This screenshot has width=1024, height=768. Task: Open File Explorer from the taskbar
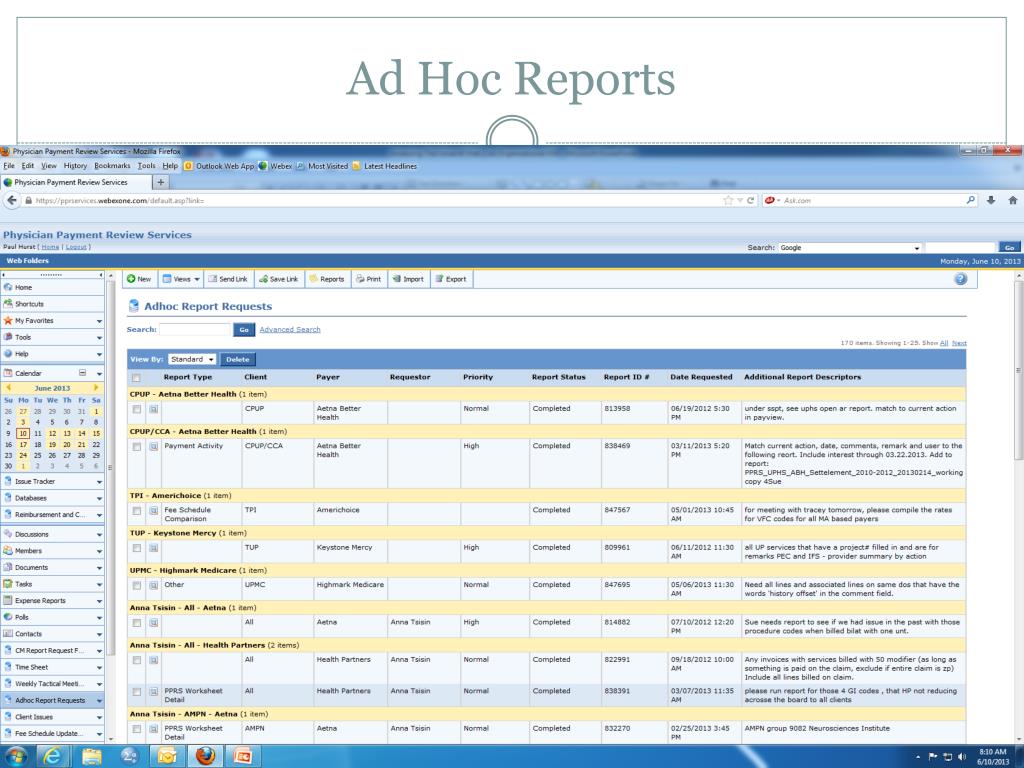[92, 756]
